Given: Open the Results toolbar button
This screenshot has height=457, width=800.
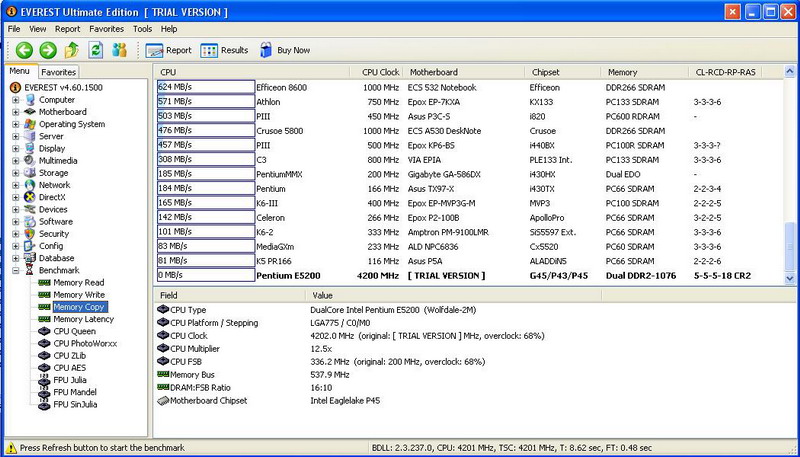Looking at the screenshot, I should [224, 50].
